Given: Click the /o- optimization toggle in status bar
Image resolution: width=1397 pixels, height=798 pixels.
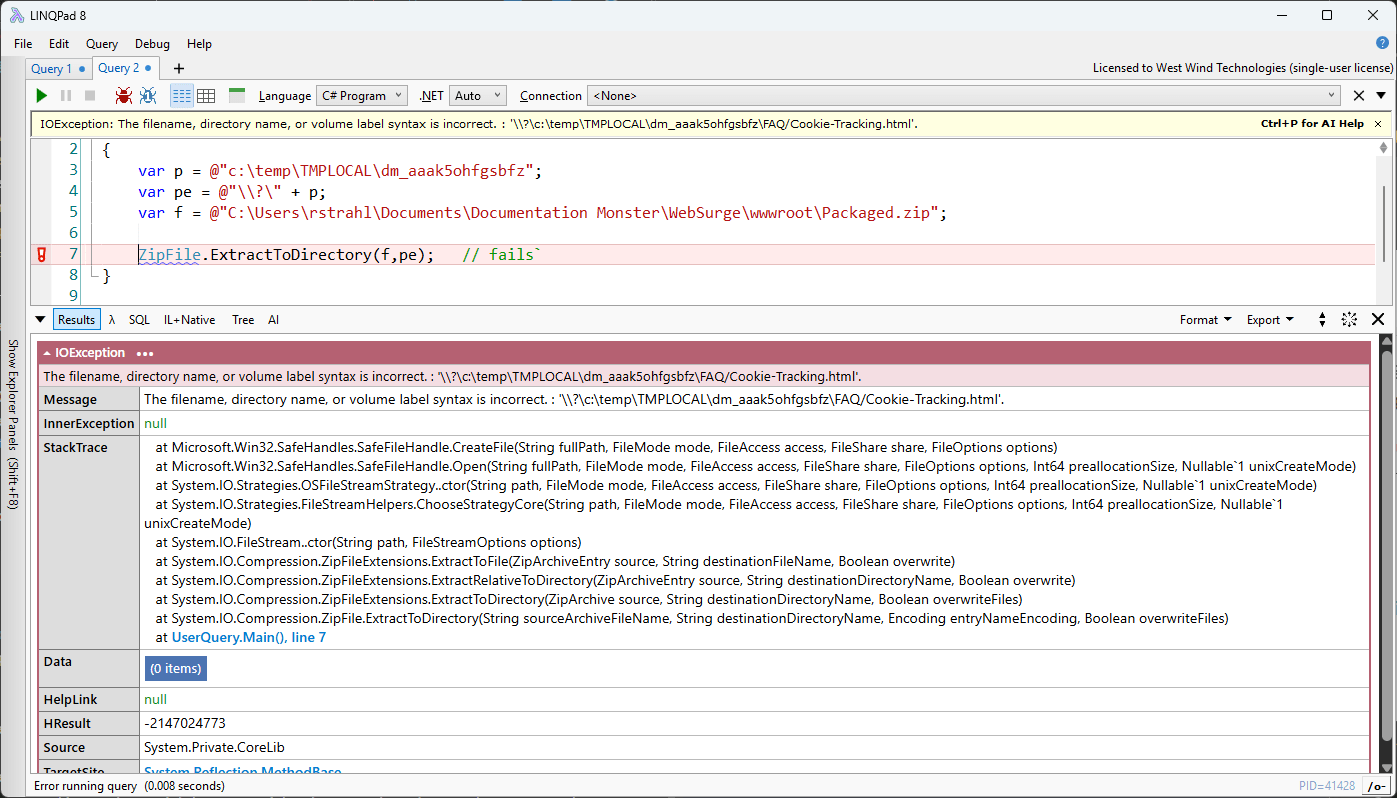Looking at the screenshot, I should pyautogui.click(x=1377, y=786).
